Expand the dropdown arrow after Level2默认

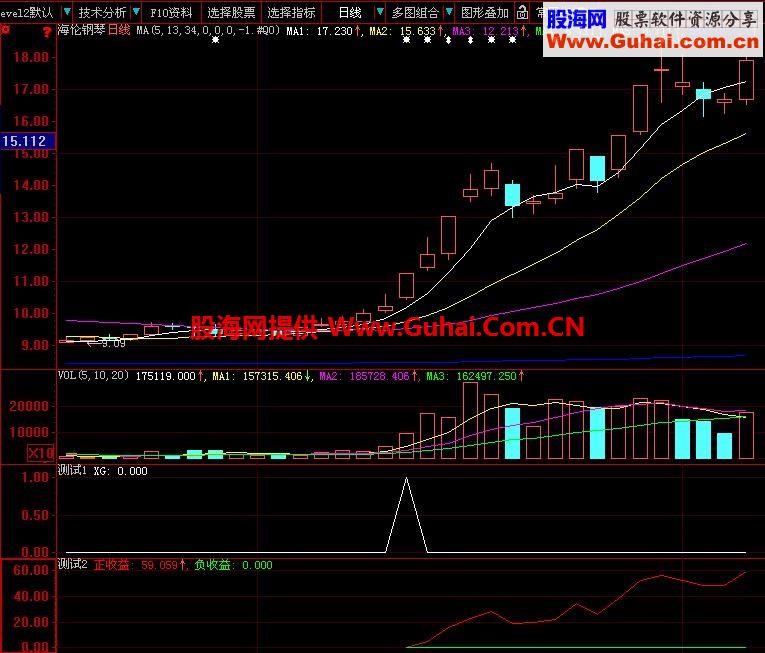pyautogui.click(x=67, y=12)
